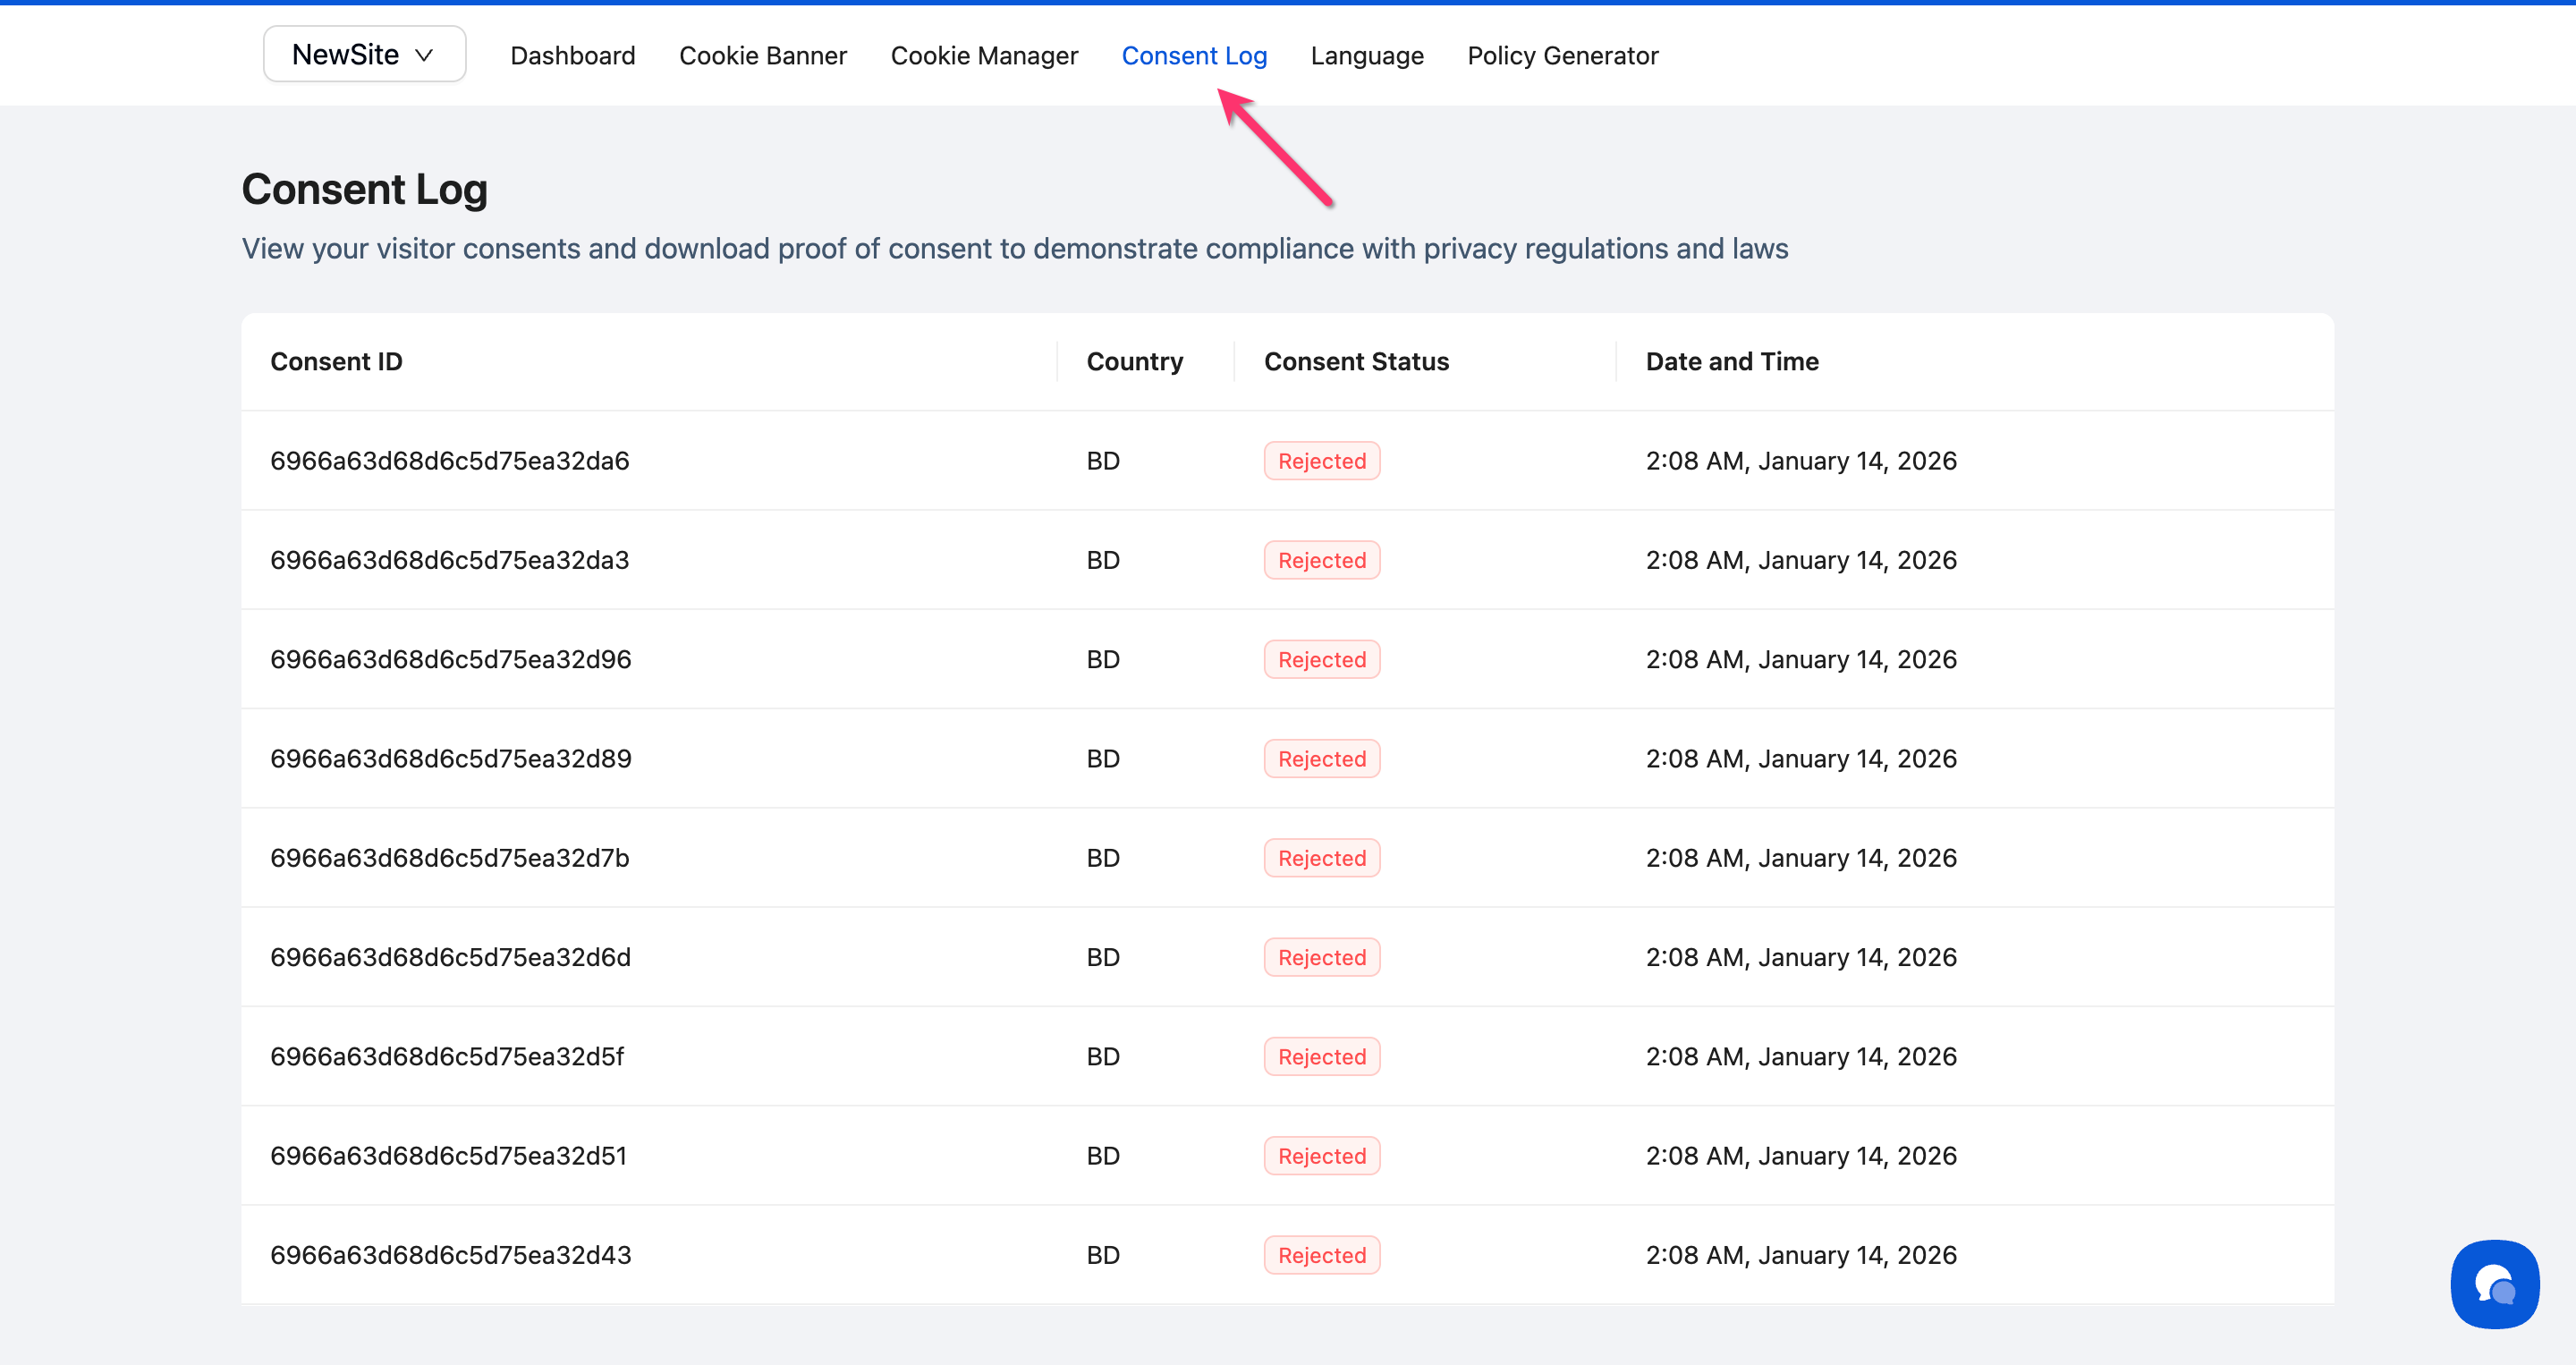Select consent ID ending in 32d7b
The width and height of the screenshot is (2576, 1365).
tap(449, 858)
